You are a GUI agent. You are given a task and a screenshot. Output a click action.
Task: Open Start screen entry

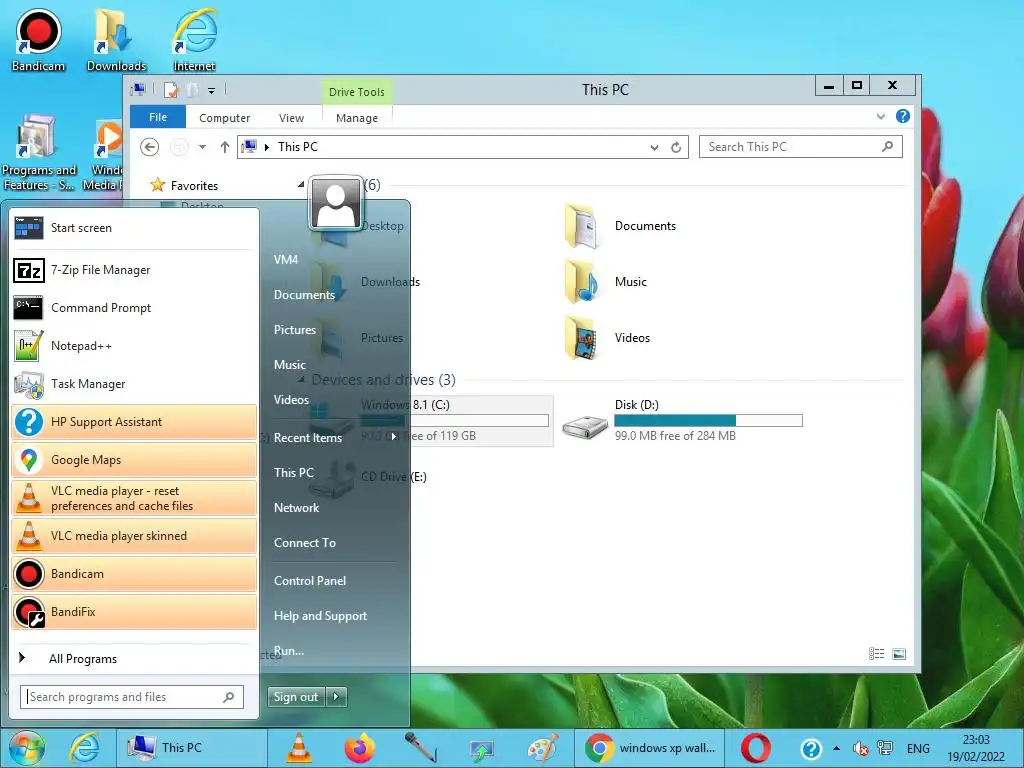(134, 228)
